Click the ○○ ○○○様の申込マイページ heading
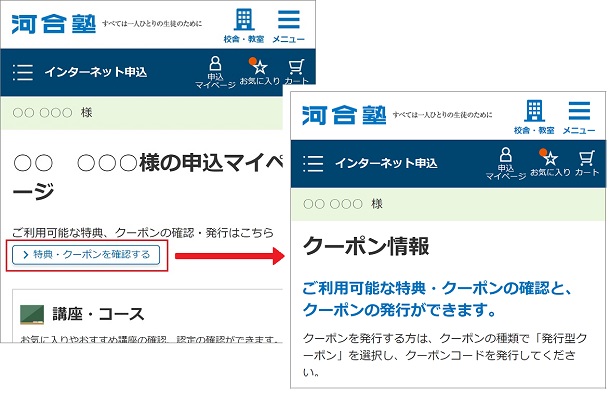Image resolution: width=610 pixels, height=395 pixels. [148, 177]
